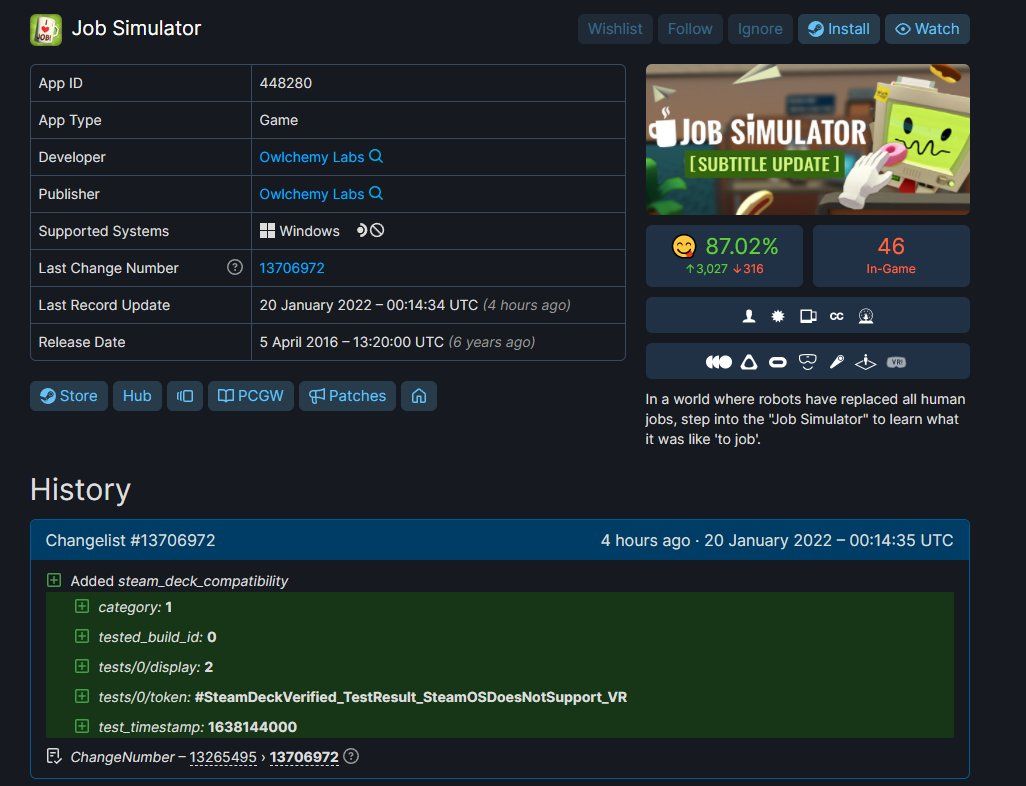Click the plus icon beside test_timestamp
This screenshot has width=1026, height=786.
(x=82, y=726)
